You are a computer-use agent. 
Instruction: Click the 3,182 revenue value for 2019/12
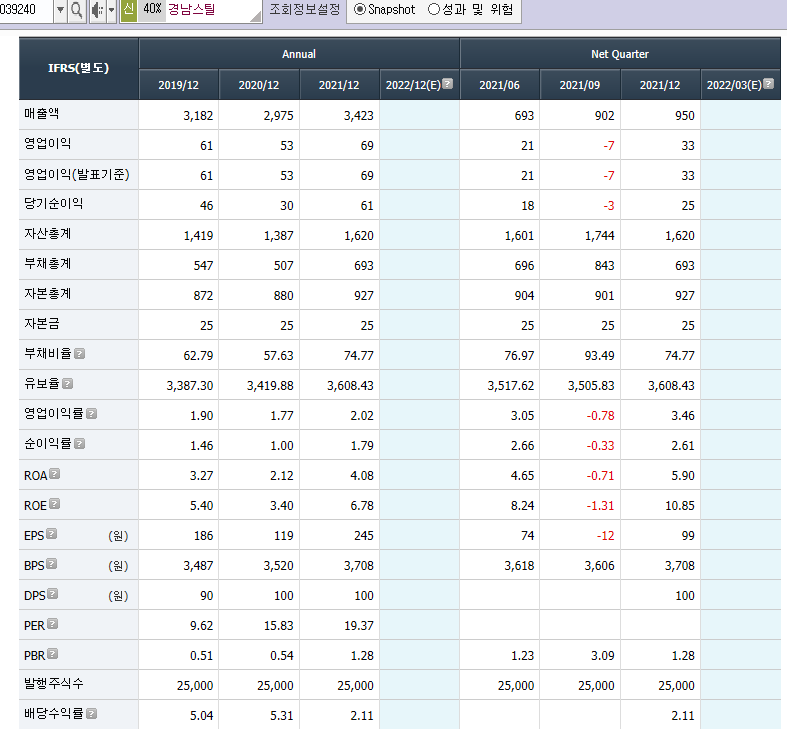pos(198,116)
